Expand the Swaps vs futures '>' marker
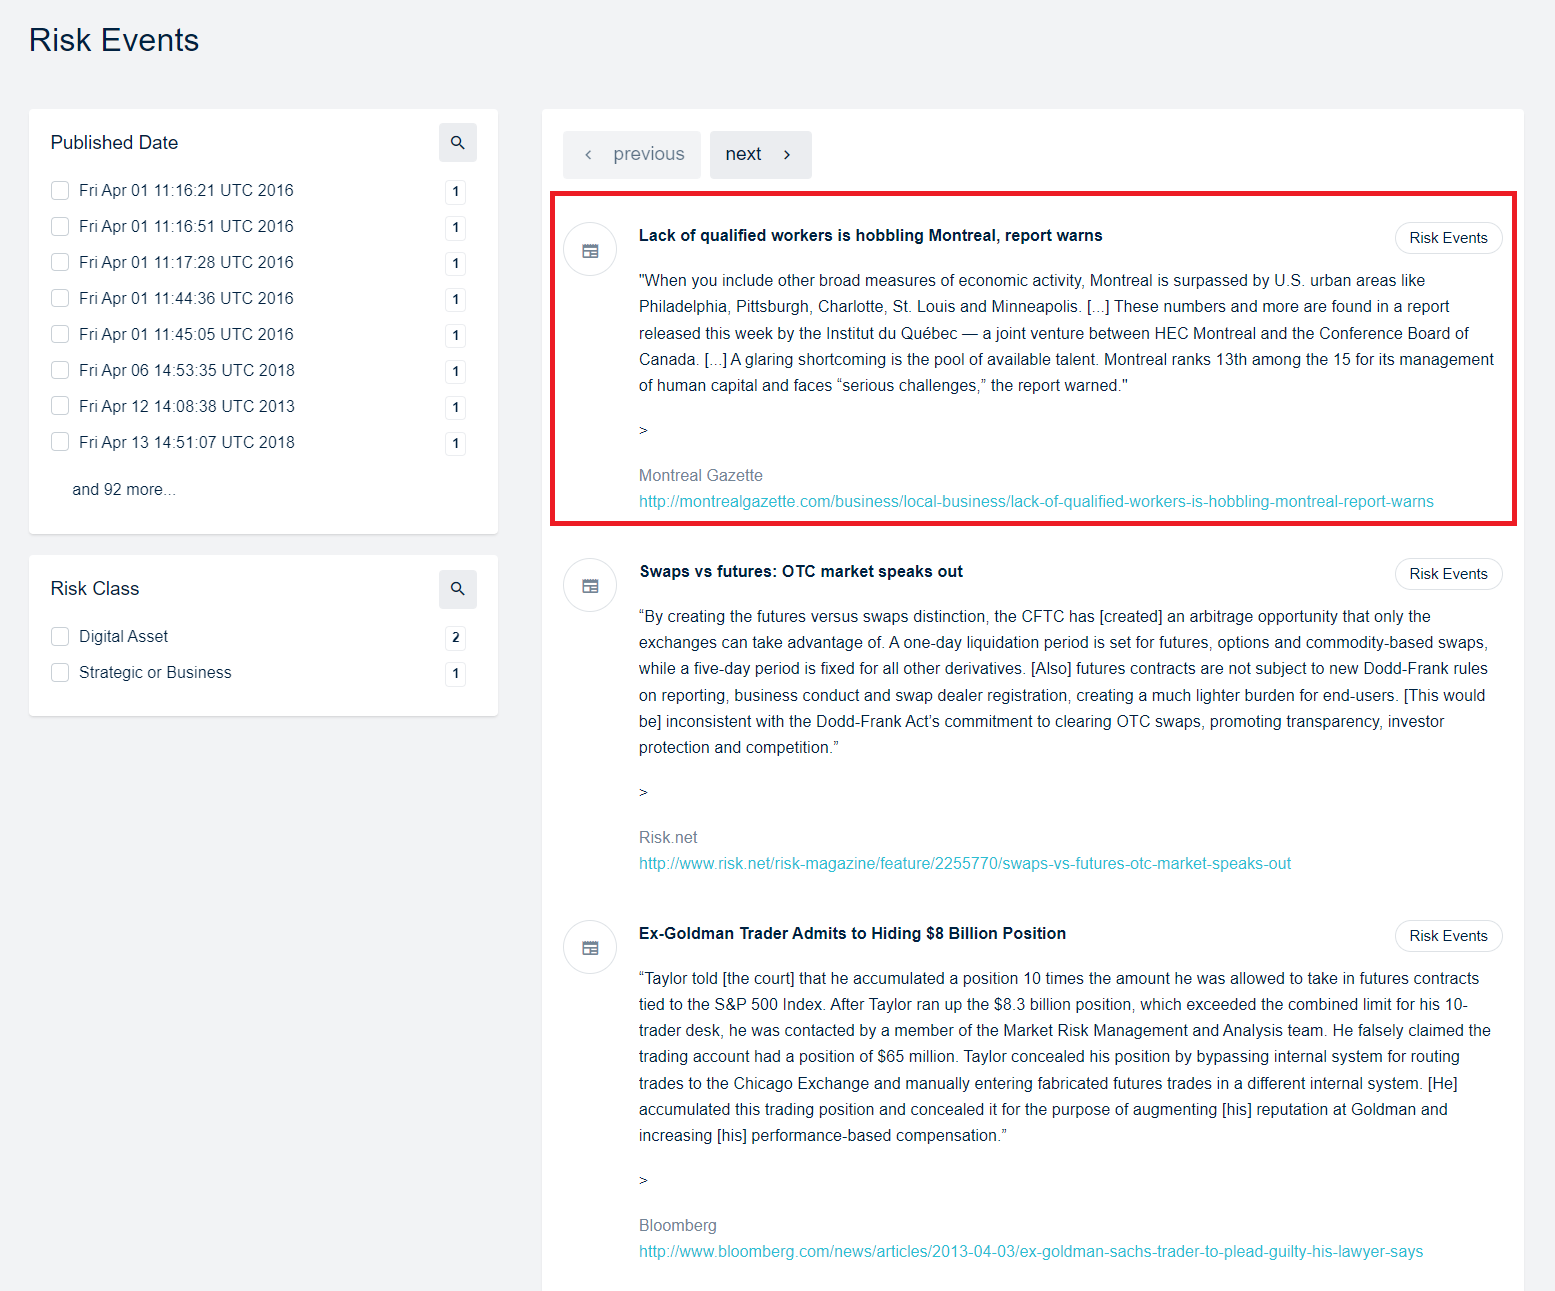1555x1291 pixels. [x=643, y=792]
